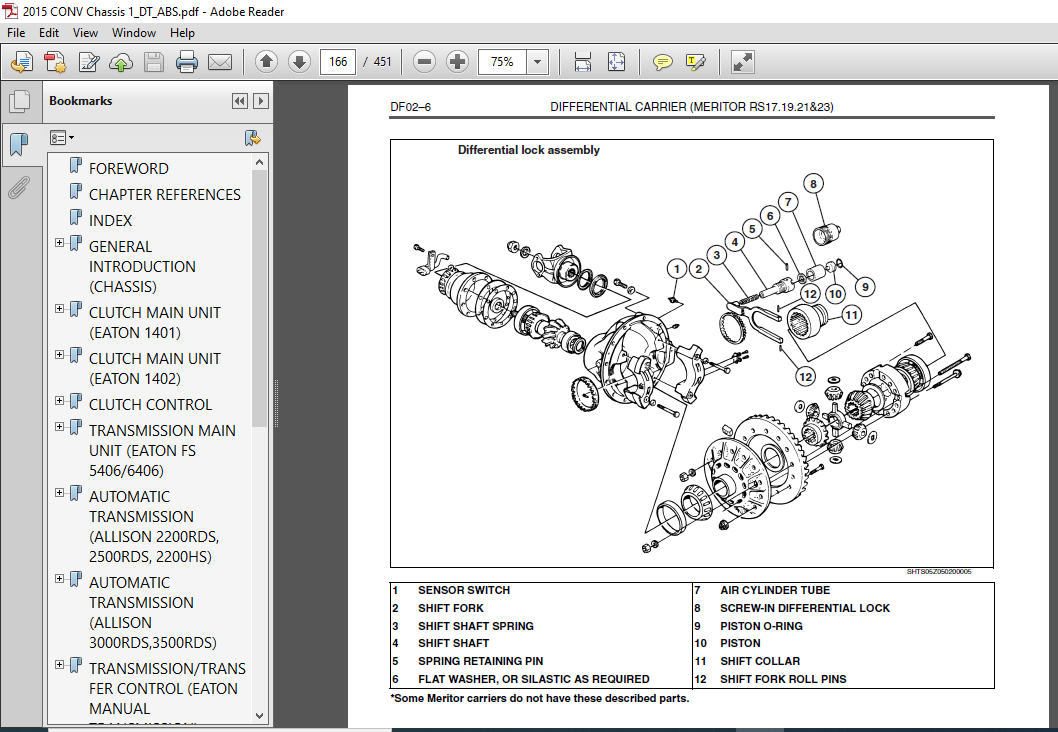Viewport: 1058px width, 732px height.
Task: Click the SHIFT SHAFT SPRING legend entry
Action: 476,626
